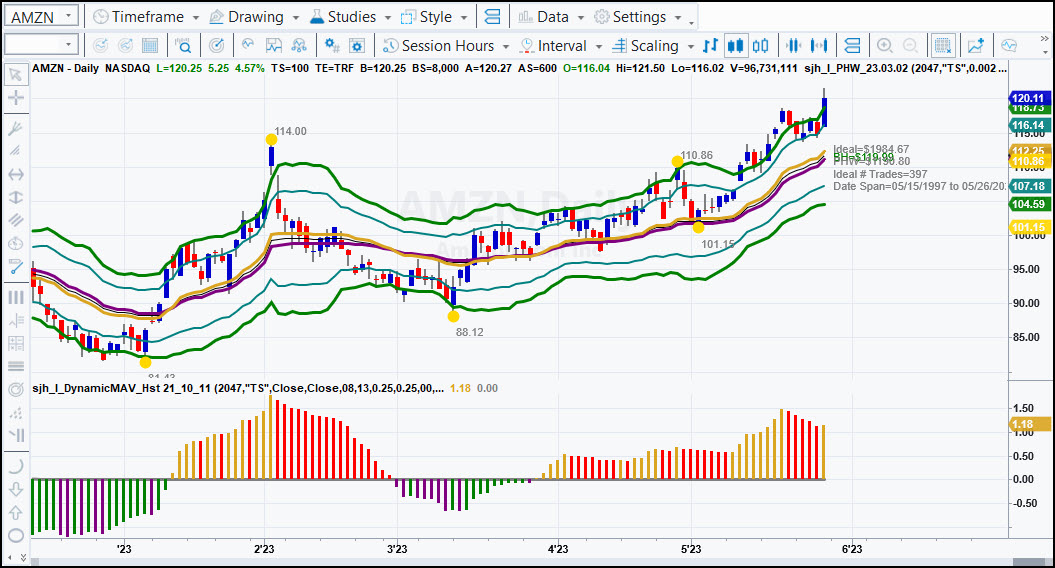The width and height of the screenshot is (1055, 568).
Task: Click the chart speech bubble icon
Action: point(1009,46)
